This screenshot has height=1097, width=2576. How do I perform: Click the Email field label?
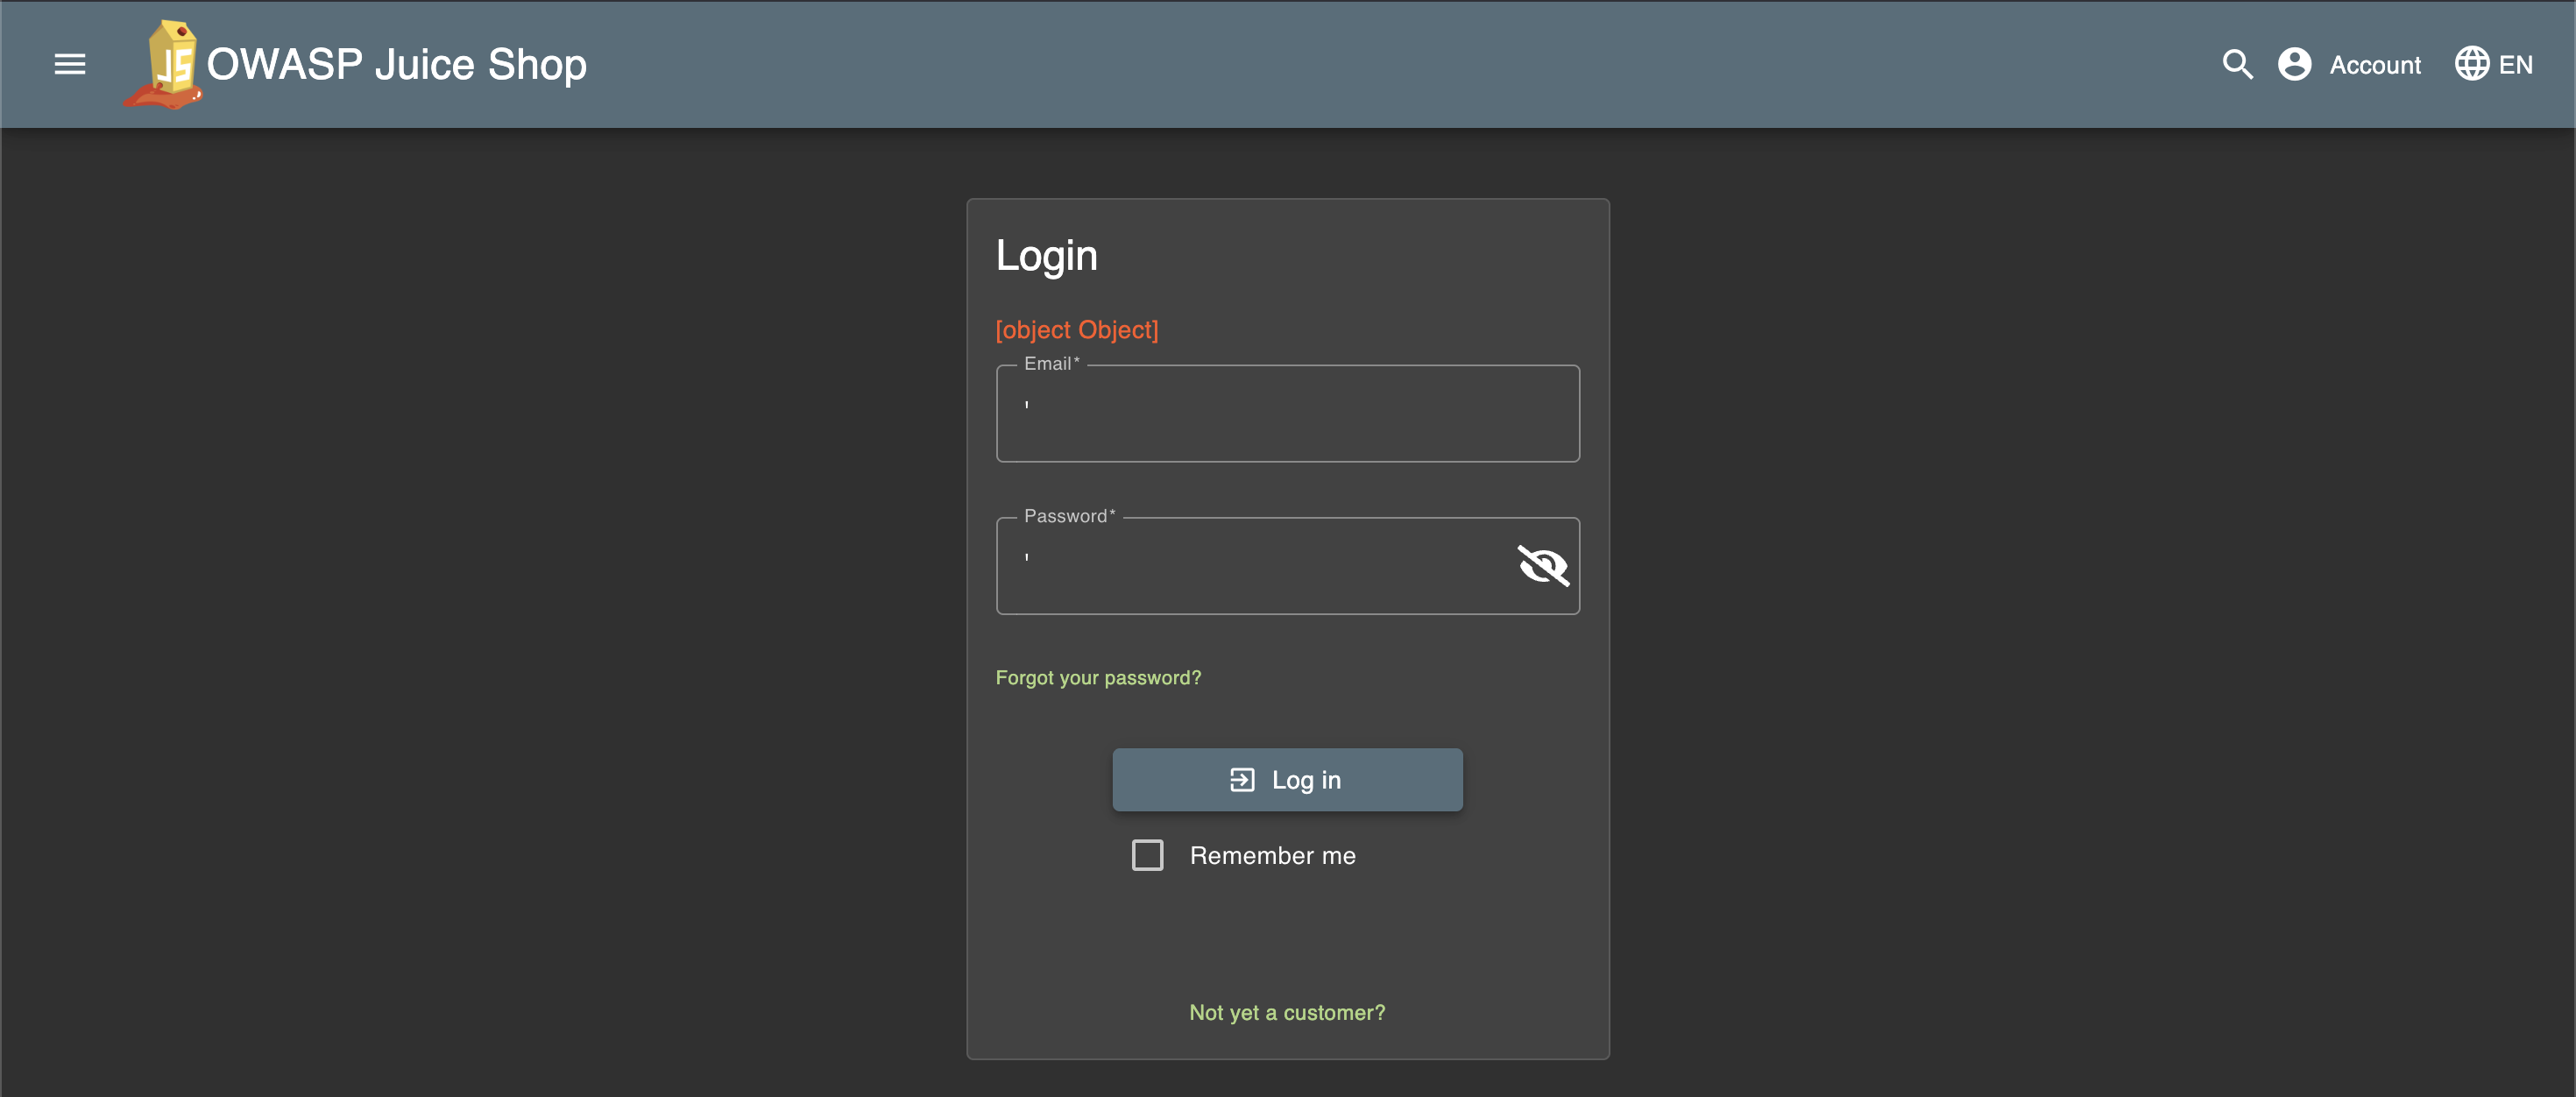[x=1050, y=364]
